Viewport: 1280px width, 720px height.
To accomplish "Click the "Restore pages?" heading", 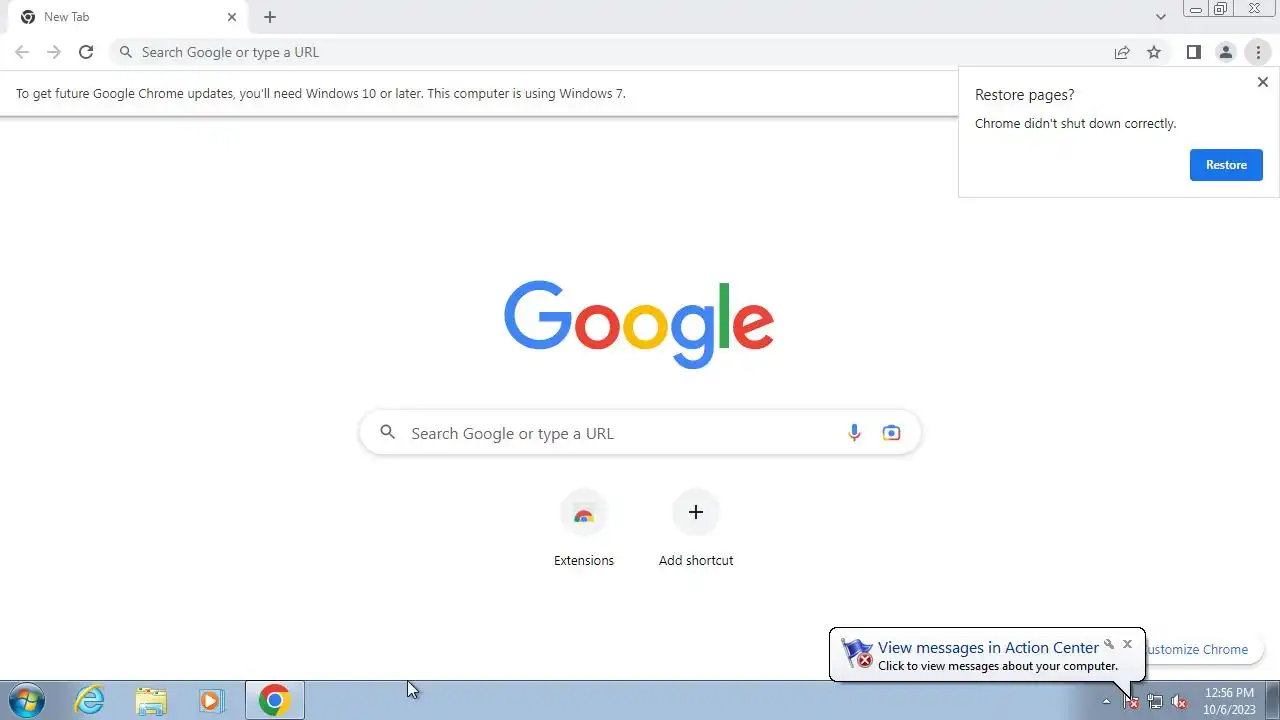I will click(1024, 95).
